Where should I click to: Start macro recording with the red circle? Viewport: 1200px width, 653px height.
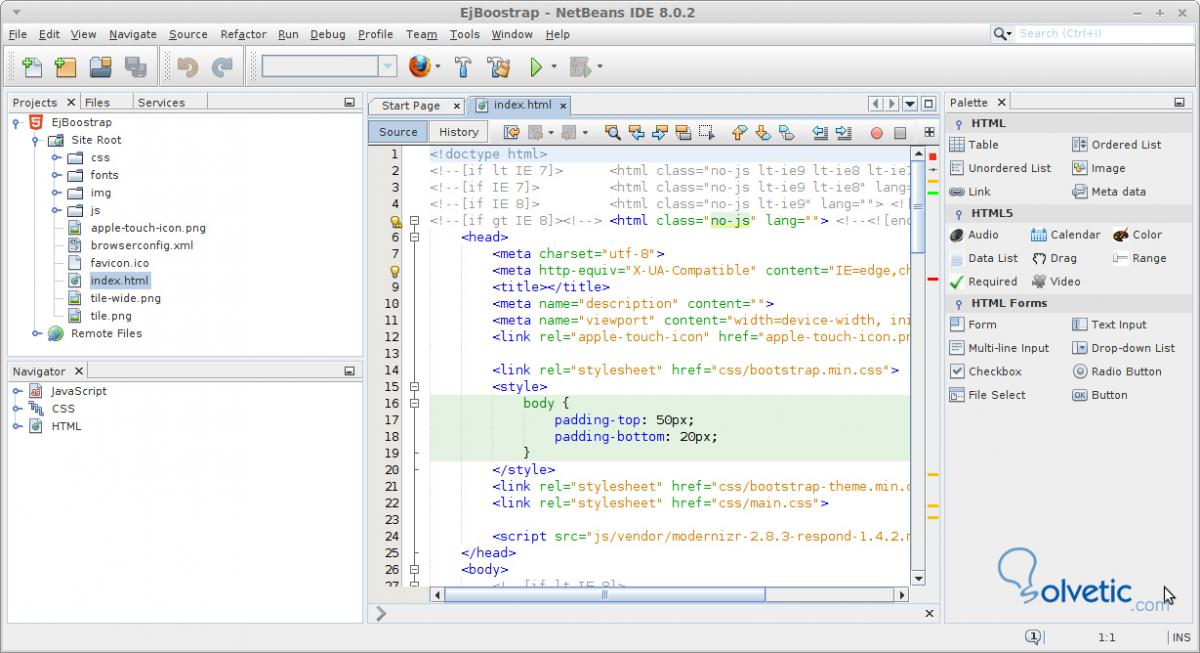[876, 132]
